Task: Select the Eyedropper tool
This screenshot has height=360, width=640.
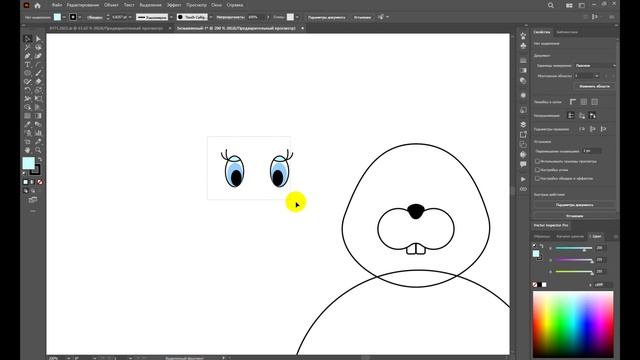Action: pyautogui.click(x=28, y=124)
